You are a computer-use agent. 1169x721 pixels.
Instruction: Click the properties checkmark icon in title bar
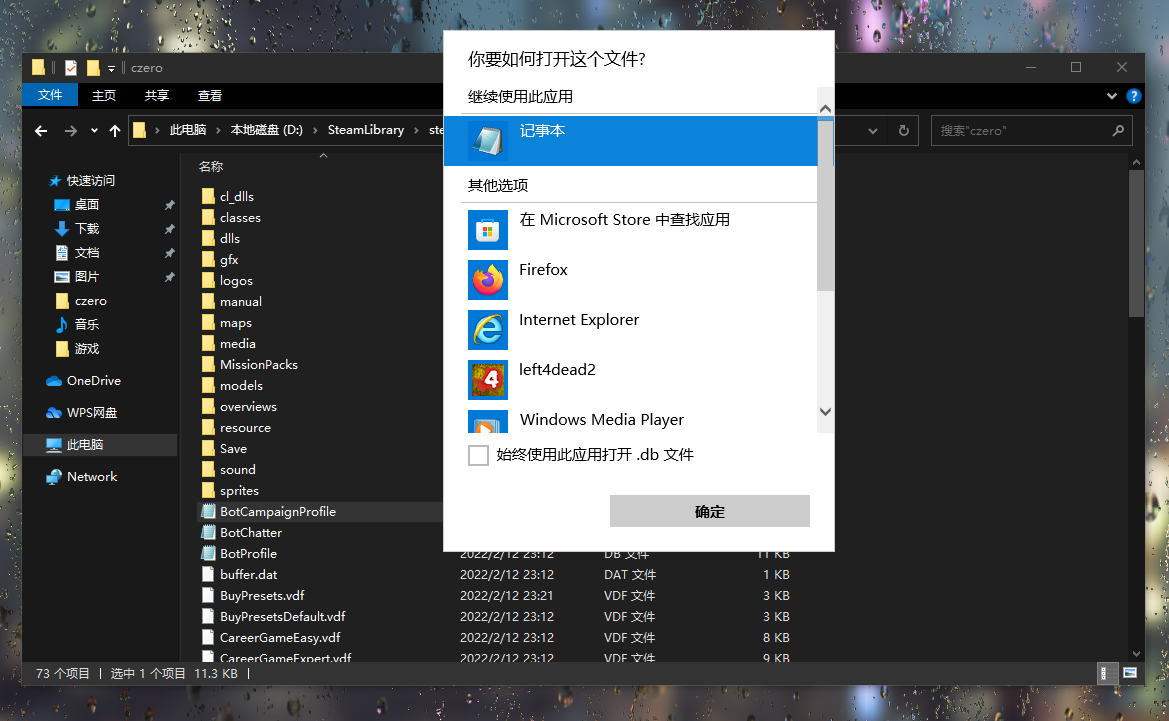coord(71,68)
